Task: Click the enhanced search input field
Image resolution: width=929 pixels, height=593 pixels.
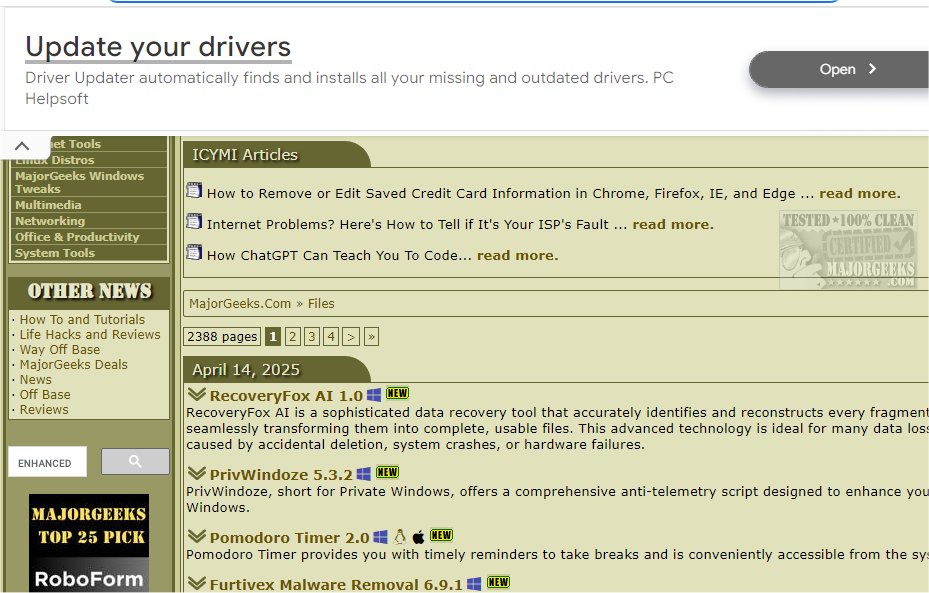Action: [48, 462]
